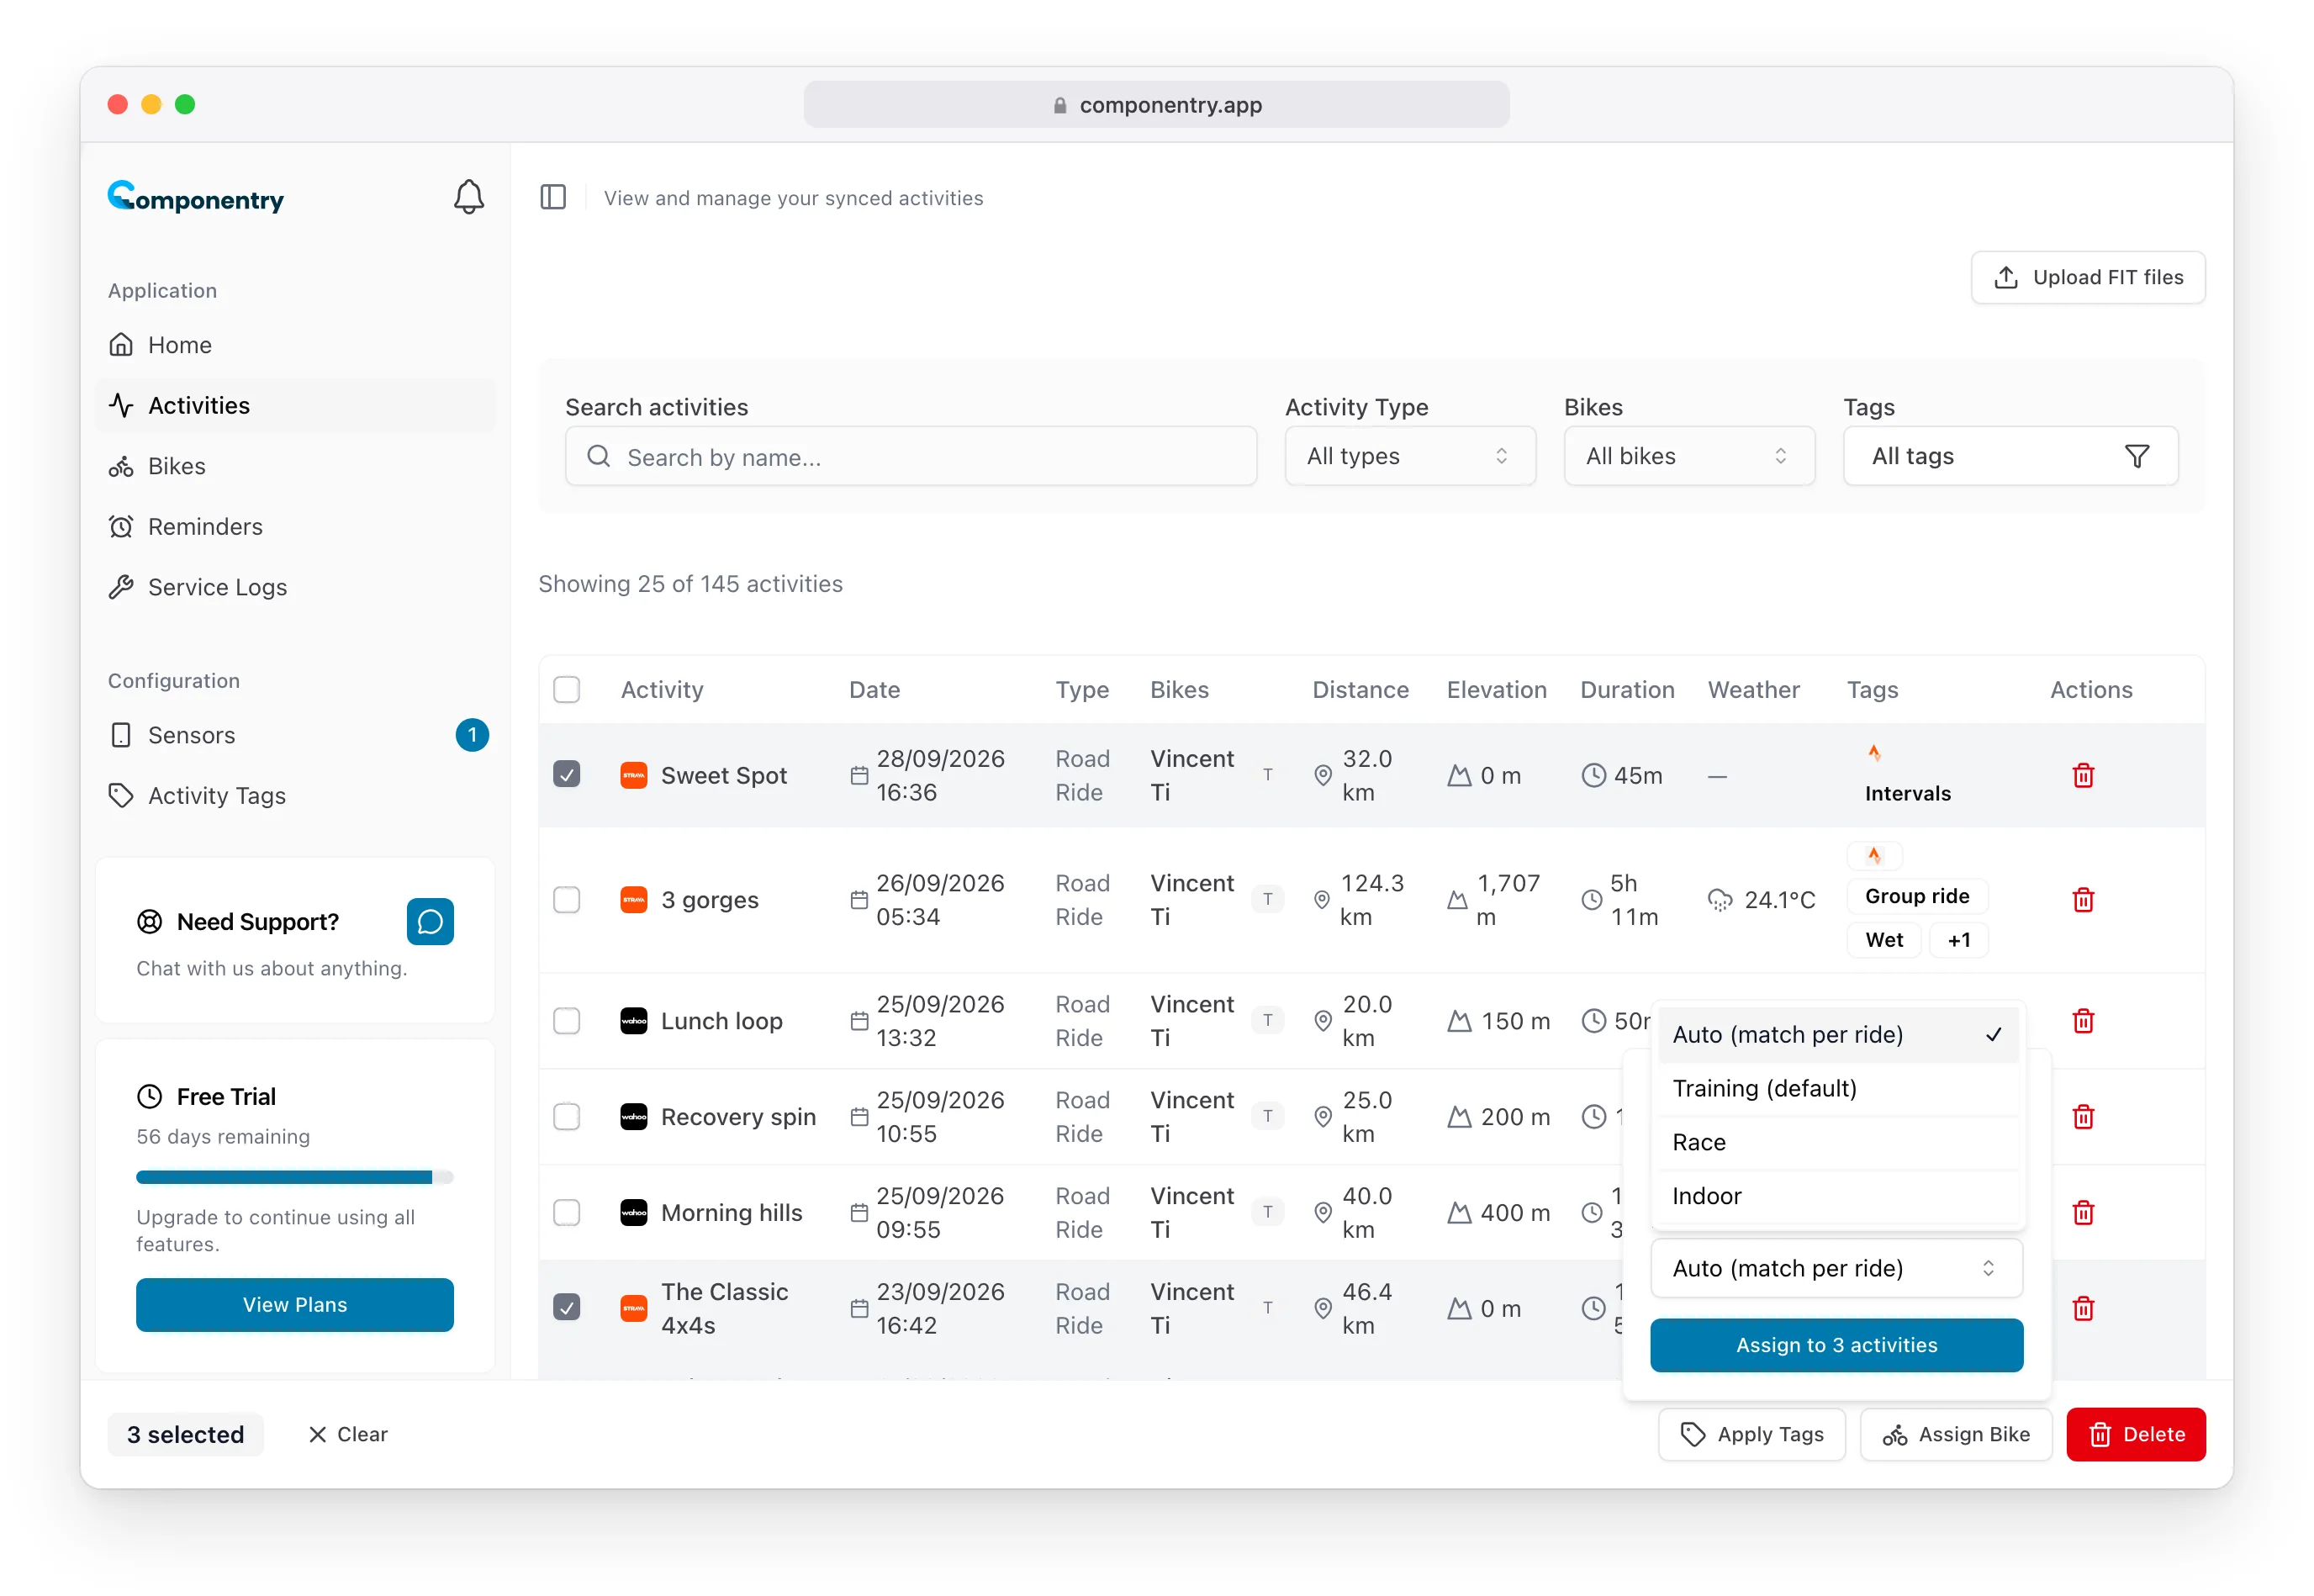The width and height of the screenshot is (2314, 1596).
Task: Select the 3 gorges checkbox
Action: tap(567, 899)
